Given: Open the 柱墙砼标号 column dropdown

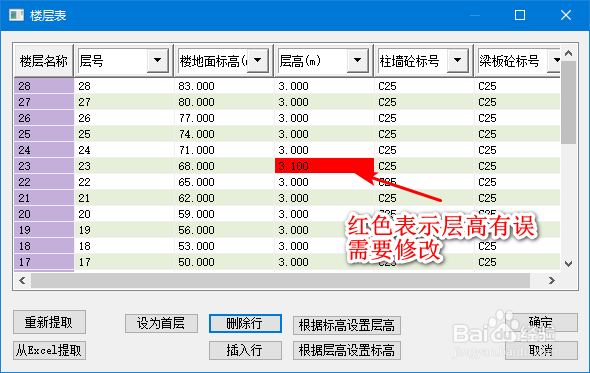Looking at the screenshot, I should click(x=458, y=60).
